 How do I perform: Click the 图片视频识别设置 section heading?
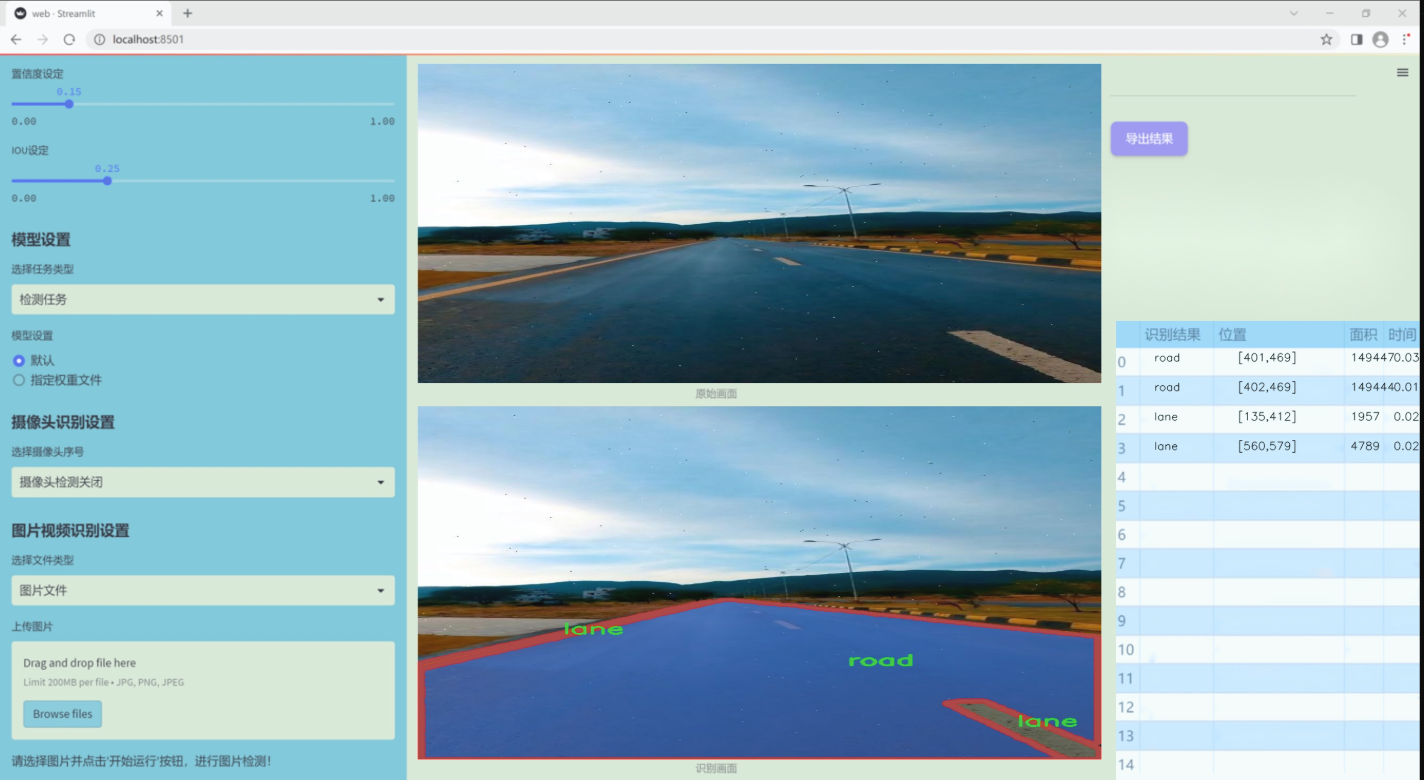click(70, 531)
